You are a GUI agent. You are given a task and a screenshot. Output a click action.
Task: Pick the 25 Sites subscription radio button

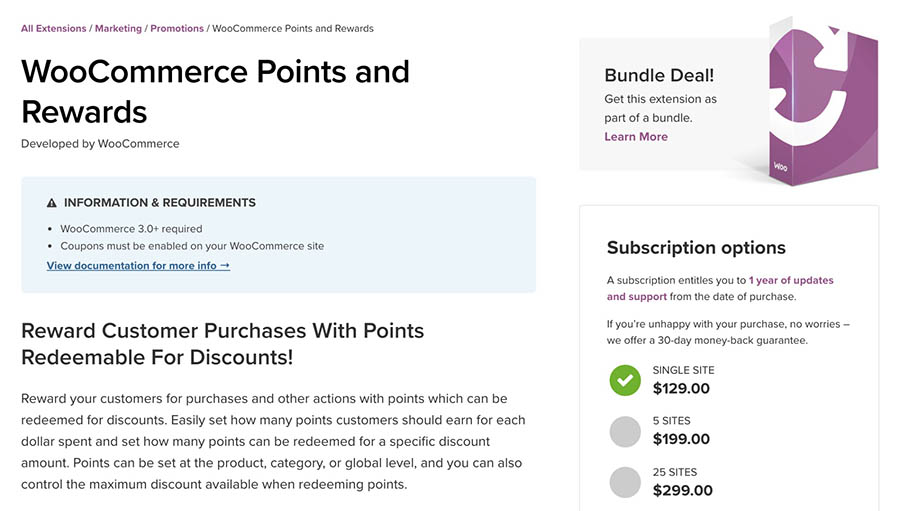coord(625,482)
